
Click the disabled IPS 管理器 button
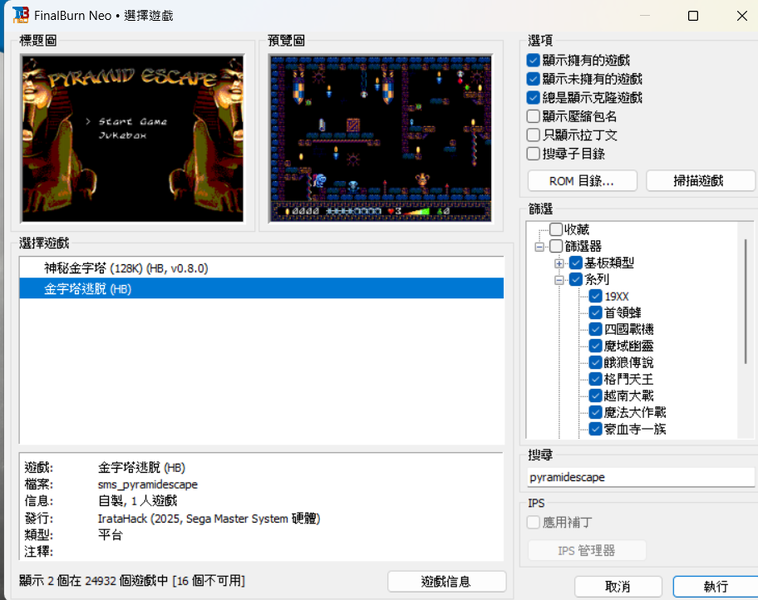(x=586, y=550)
